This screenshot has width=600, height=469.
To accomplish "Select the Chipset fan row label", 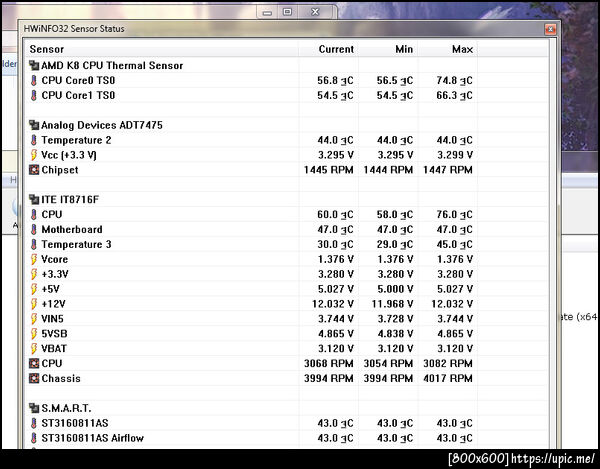I will pos(60,170).
